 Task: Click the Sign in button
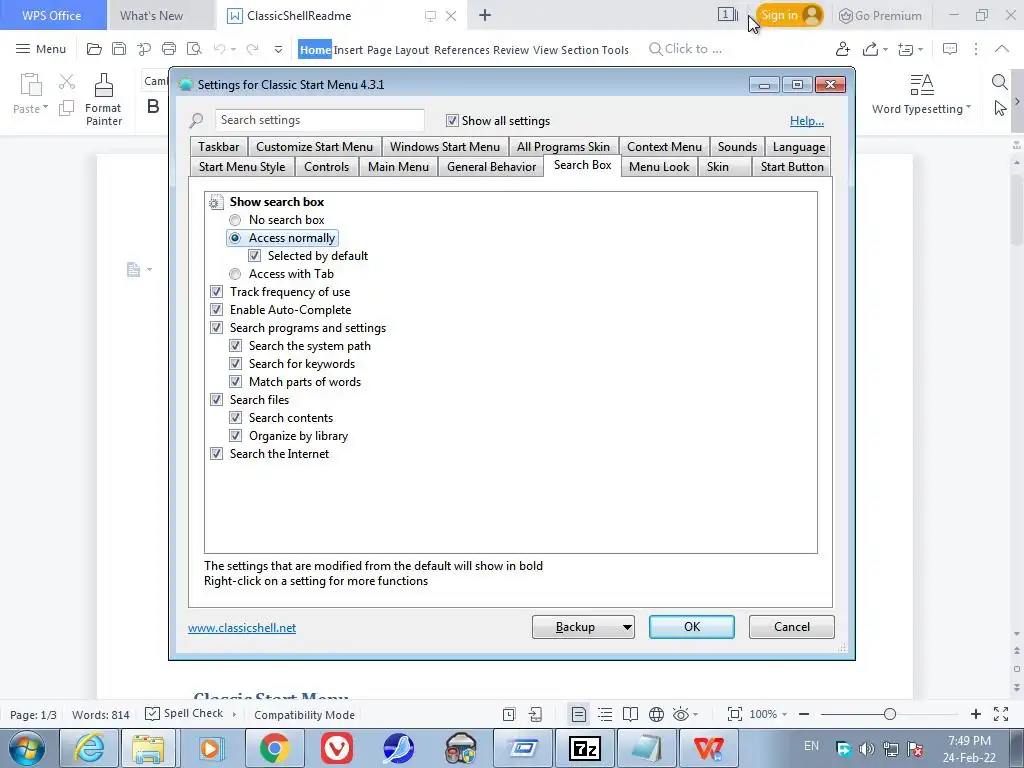click(789, 15)
